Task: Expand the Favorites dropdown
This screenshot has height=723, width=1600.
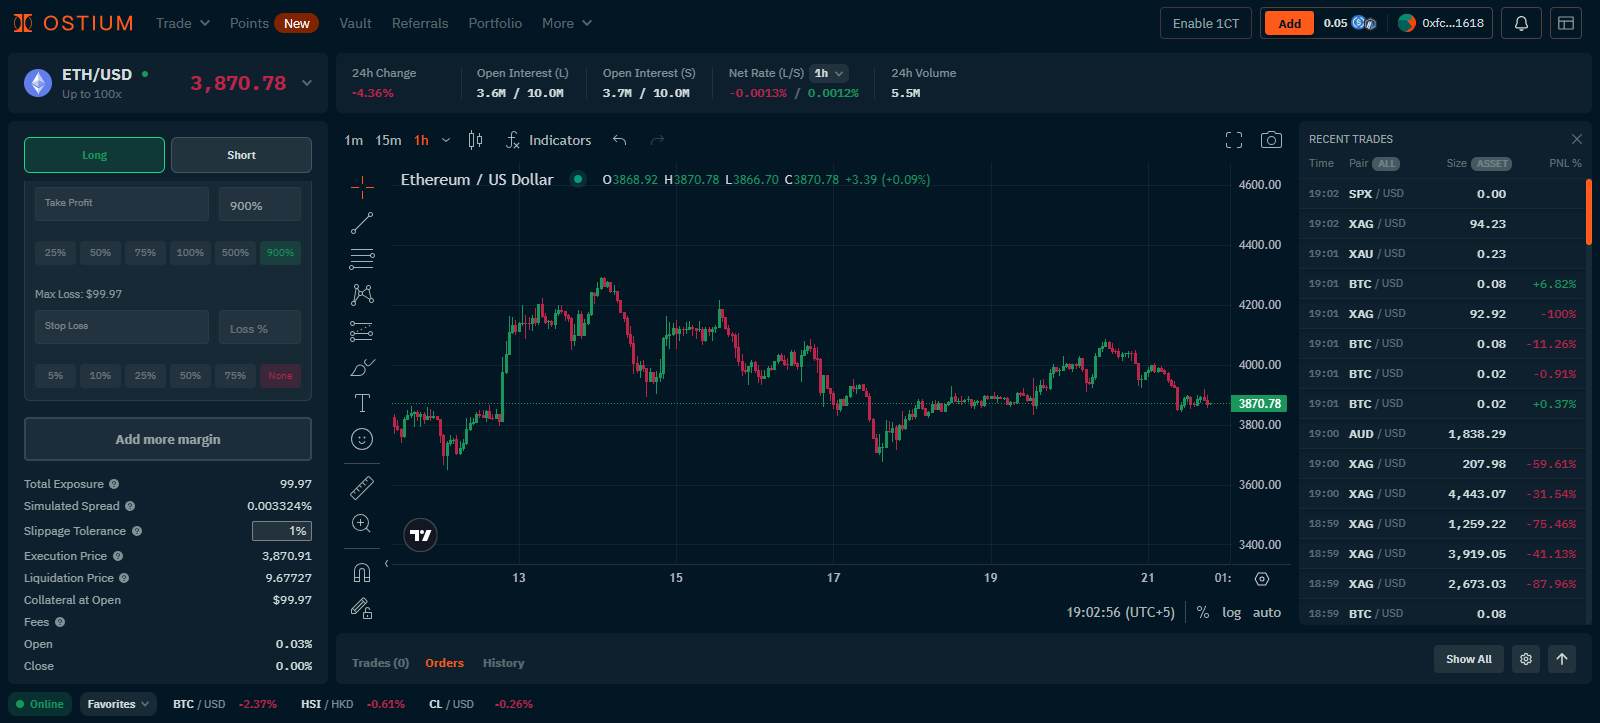Action: [118, 704]
